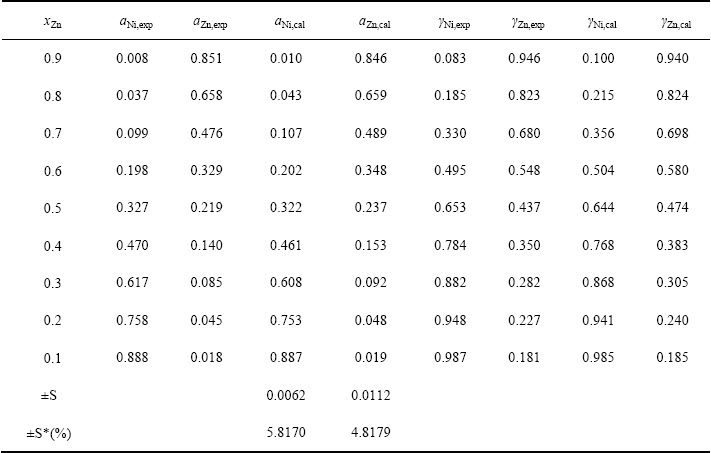The height and width of the screenshot is (453, 711).
Task: Select cell value 0.987
Action: 446,358
